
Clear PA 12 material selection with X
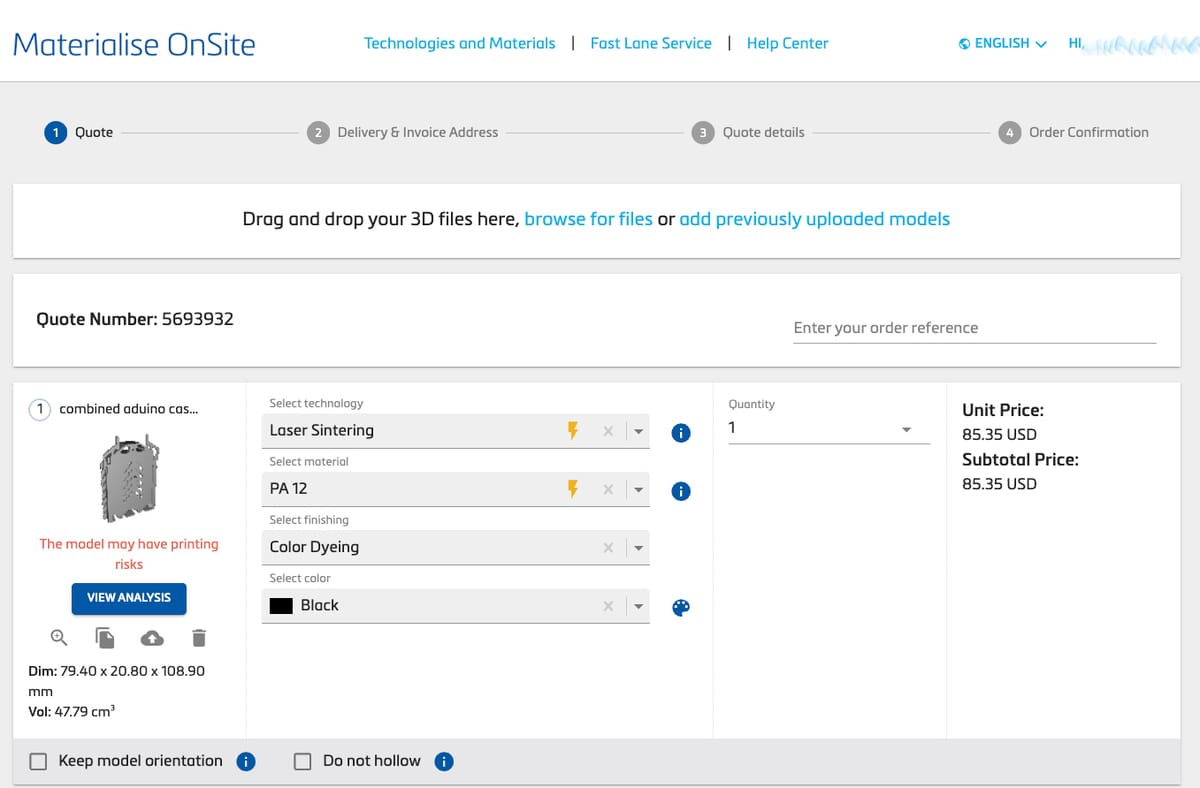tap(607, 490)
